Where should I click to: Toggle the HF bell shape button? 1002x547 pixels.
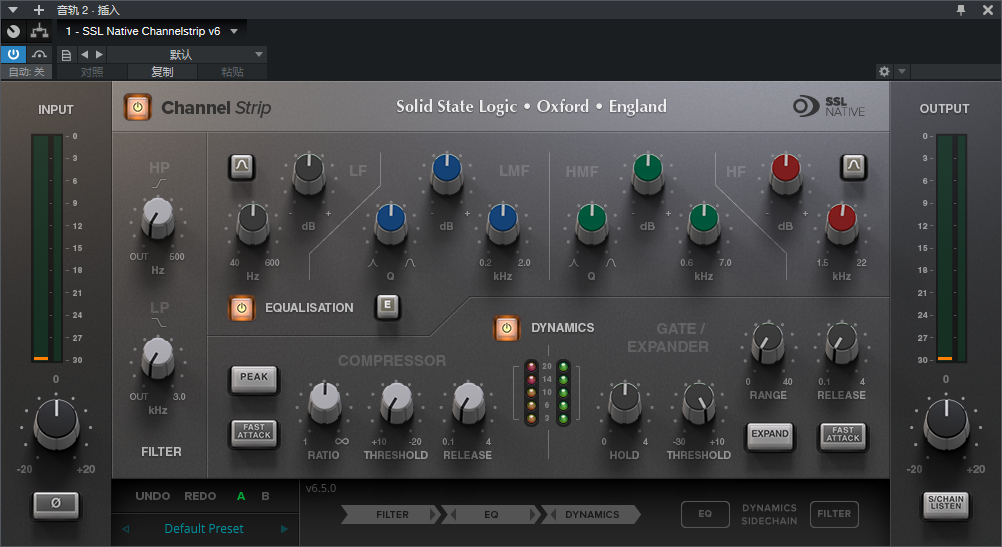click(x=854, y=167)
